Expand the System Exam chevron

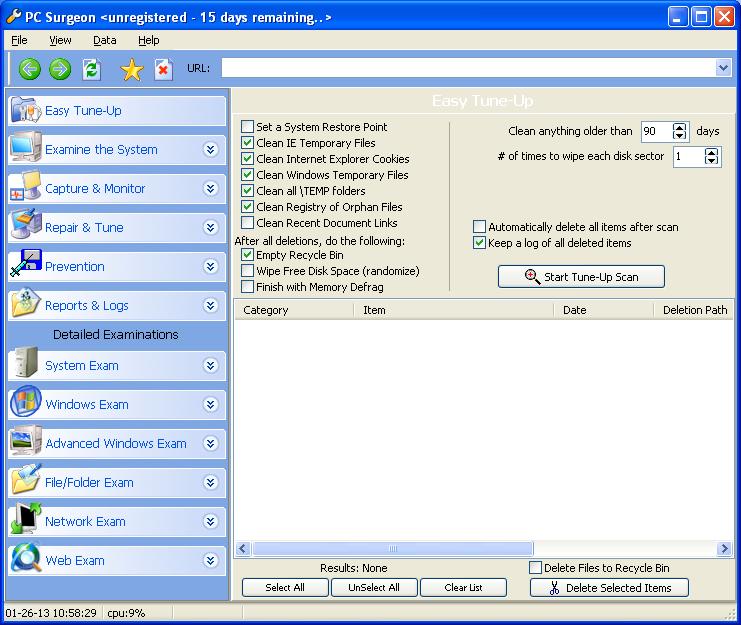pyautogui.click(x=210, y=365)
